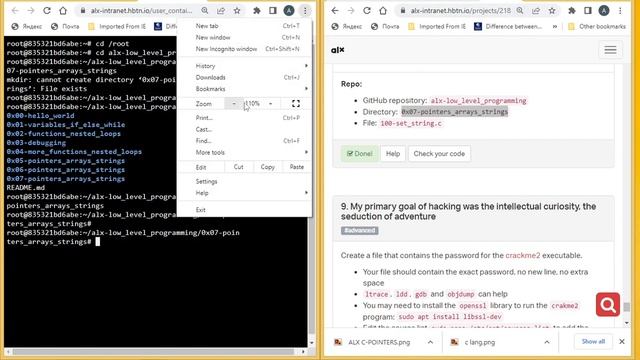Choose Print from Chrome menu
The height and width of the screenshot is (360, 640).
pos(245,118)
